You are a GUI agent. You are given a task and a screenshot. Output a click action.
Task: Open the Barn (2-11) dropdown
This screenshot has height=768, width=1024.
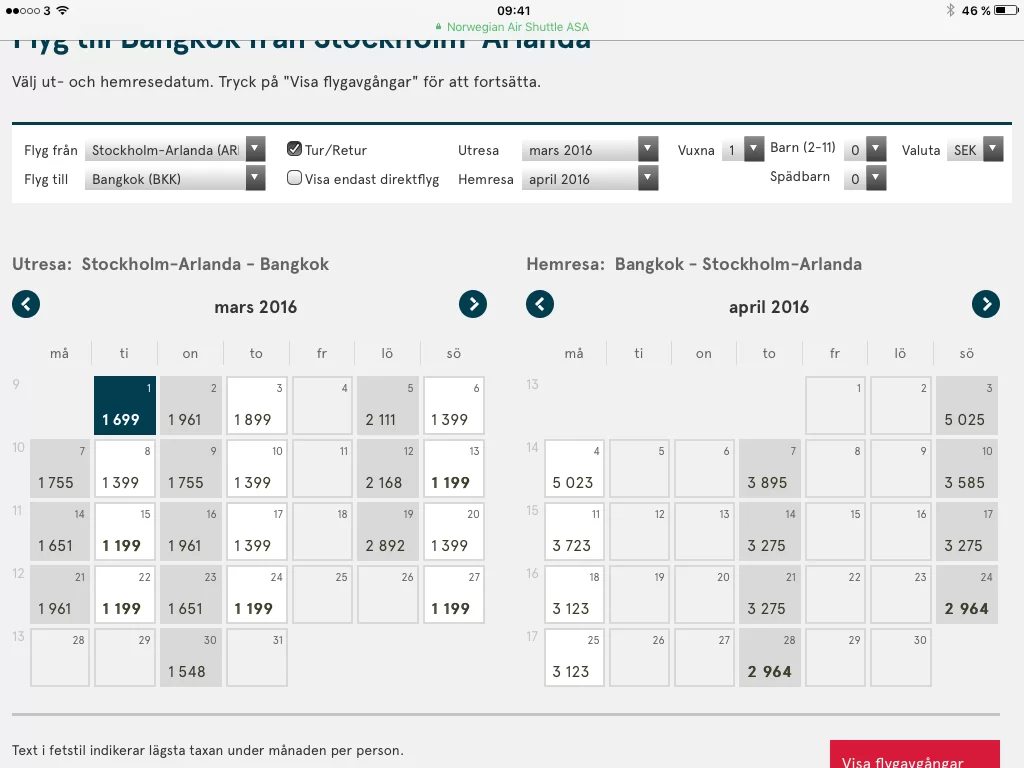pyautogui.click(x=877, y=149)
